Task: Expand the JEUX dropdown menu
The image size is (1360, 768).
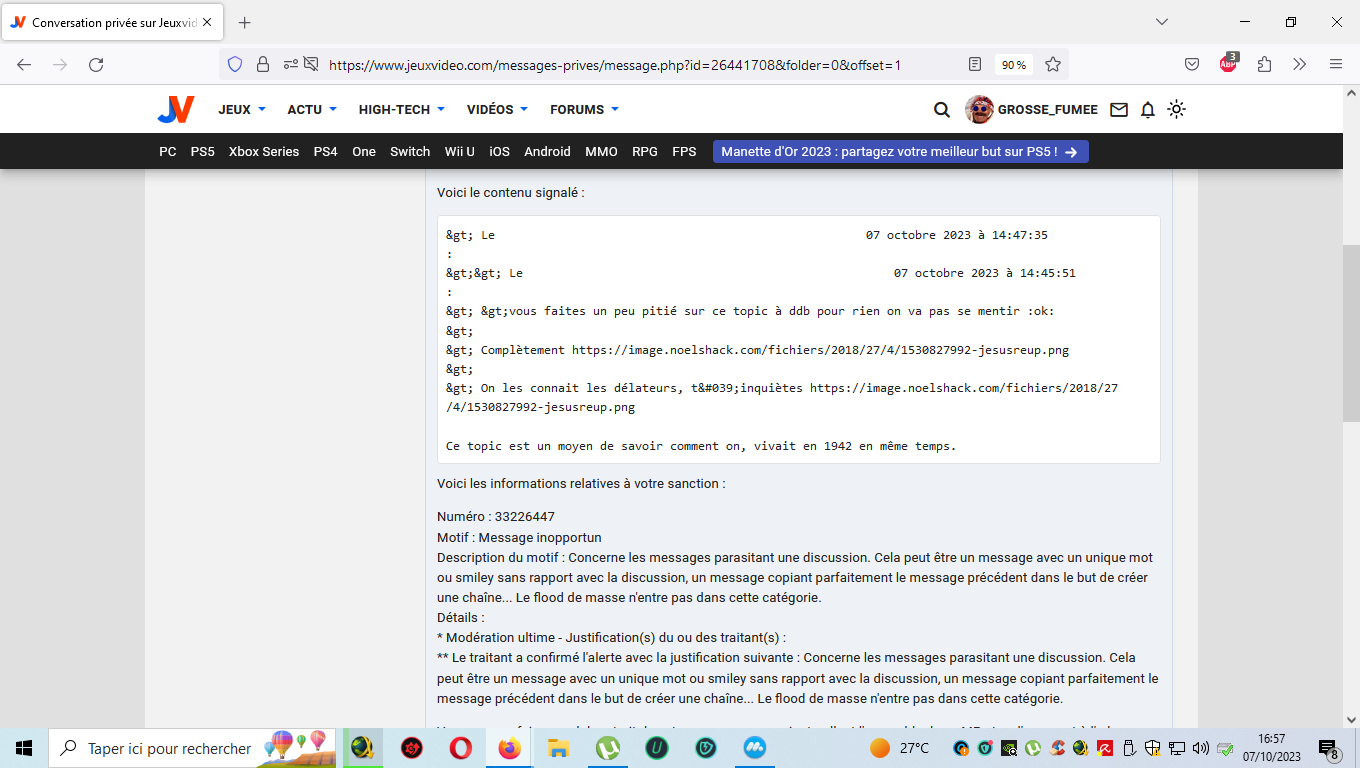Action: (242, 110)
